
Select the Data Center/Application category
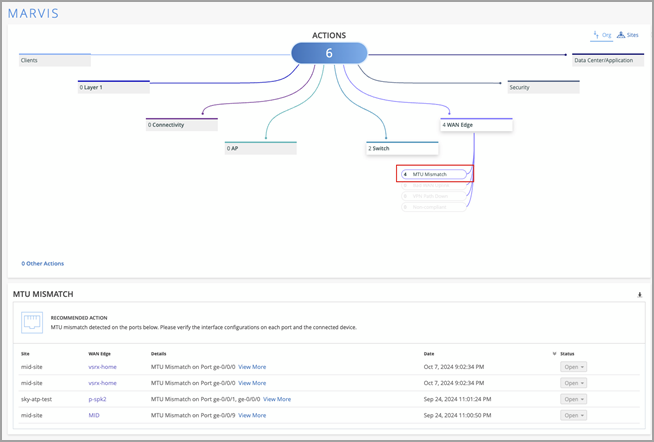click(x=607, y=60)
